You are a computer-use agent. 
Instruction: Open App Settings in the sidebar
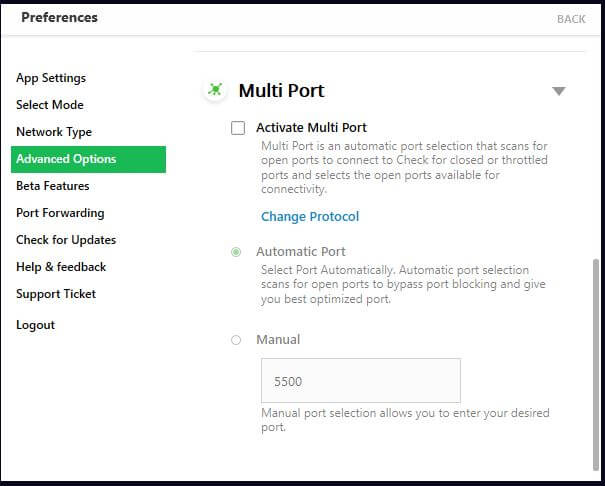[x=51, y=78]
